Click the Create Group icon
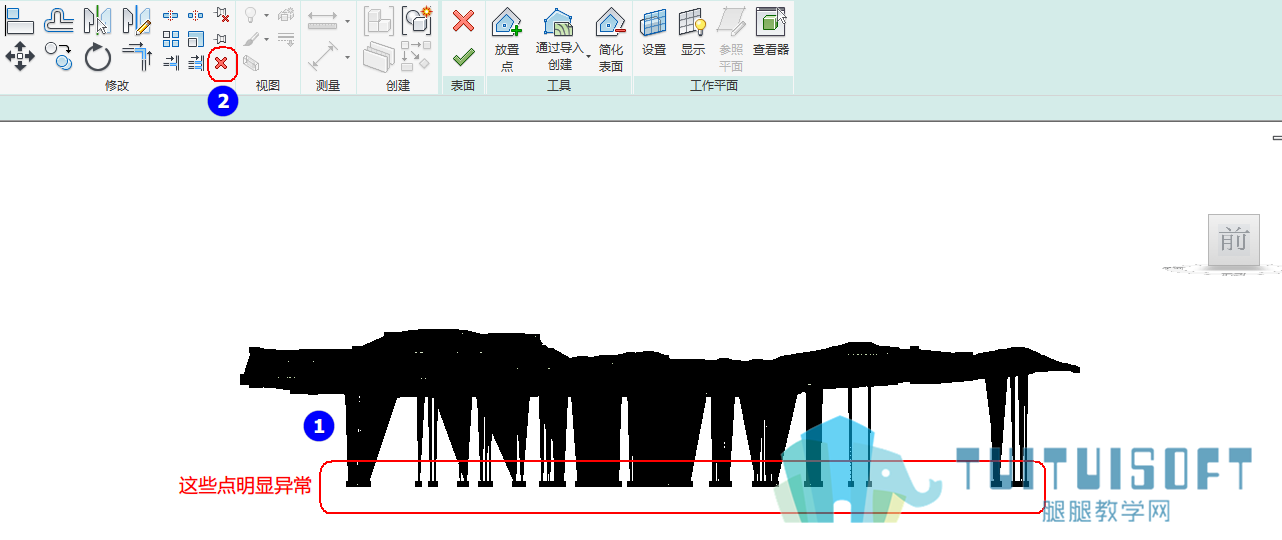Image resolution: width=1282 pixels, height=540 pixels. pos(417,21)
